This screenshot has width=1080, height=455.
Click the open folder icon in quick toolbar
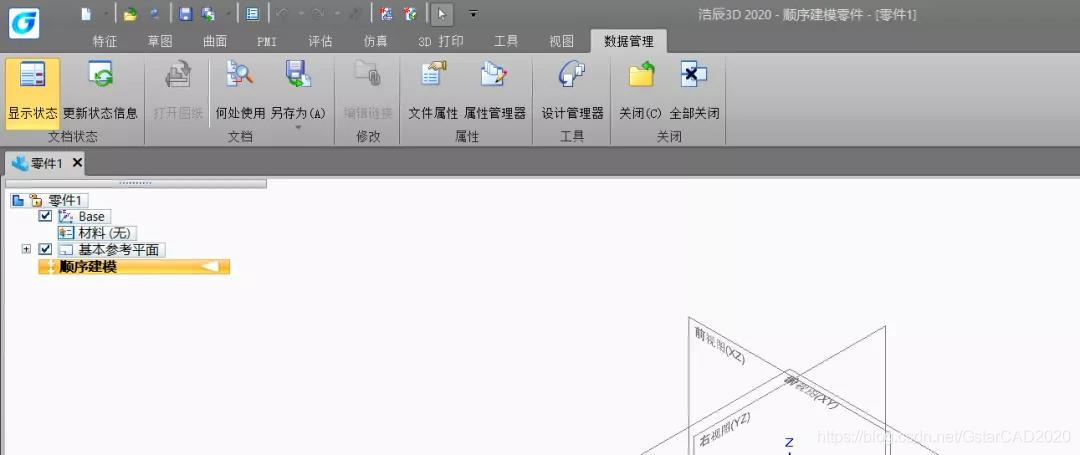[129, 14]
